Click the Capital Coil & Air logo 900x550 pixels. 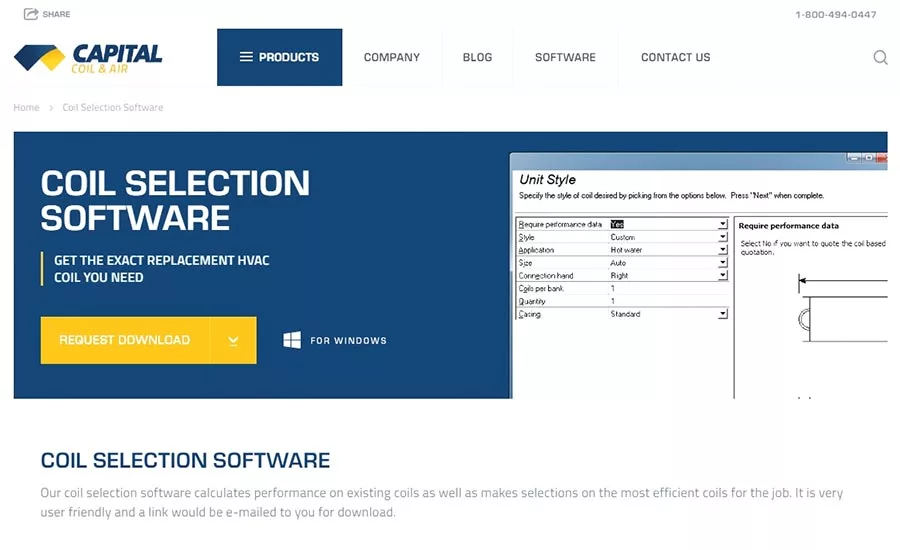click(88, 58)
